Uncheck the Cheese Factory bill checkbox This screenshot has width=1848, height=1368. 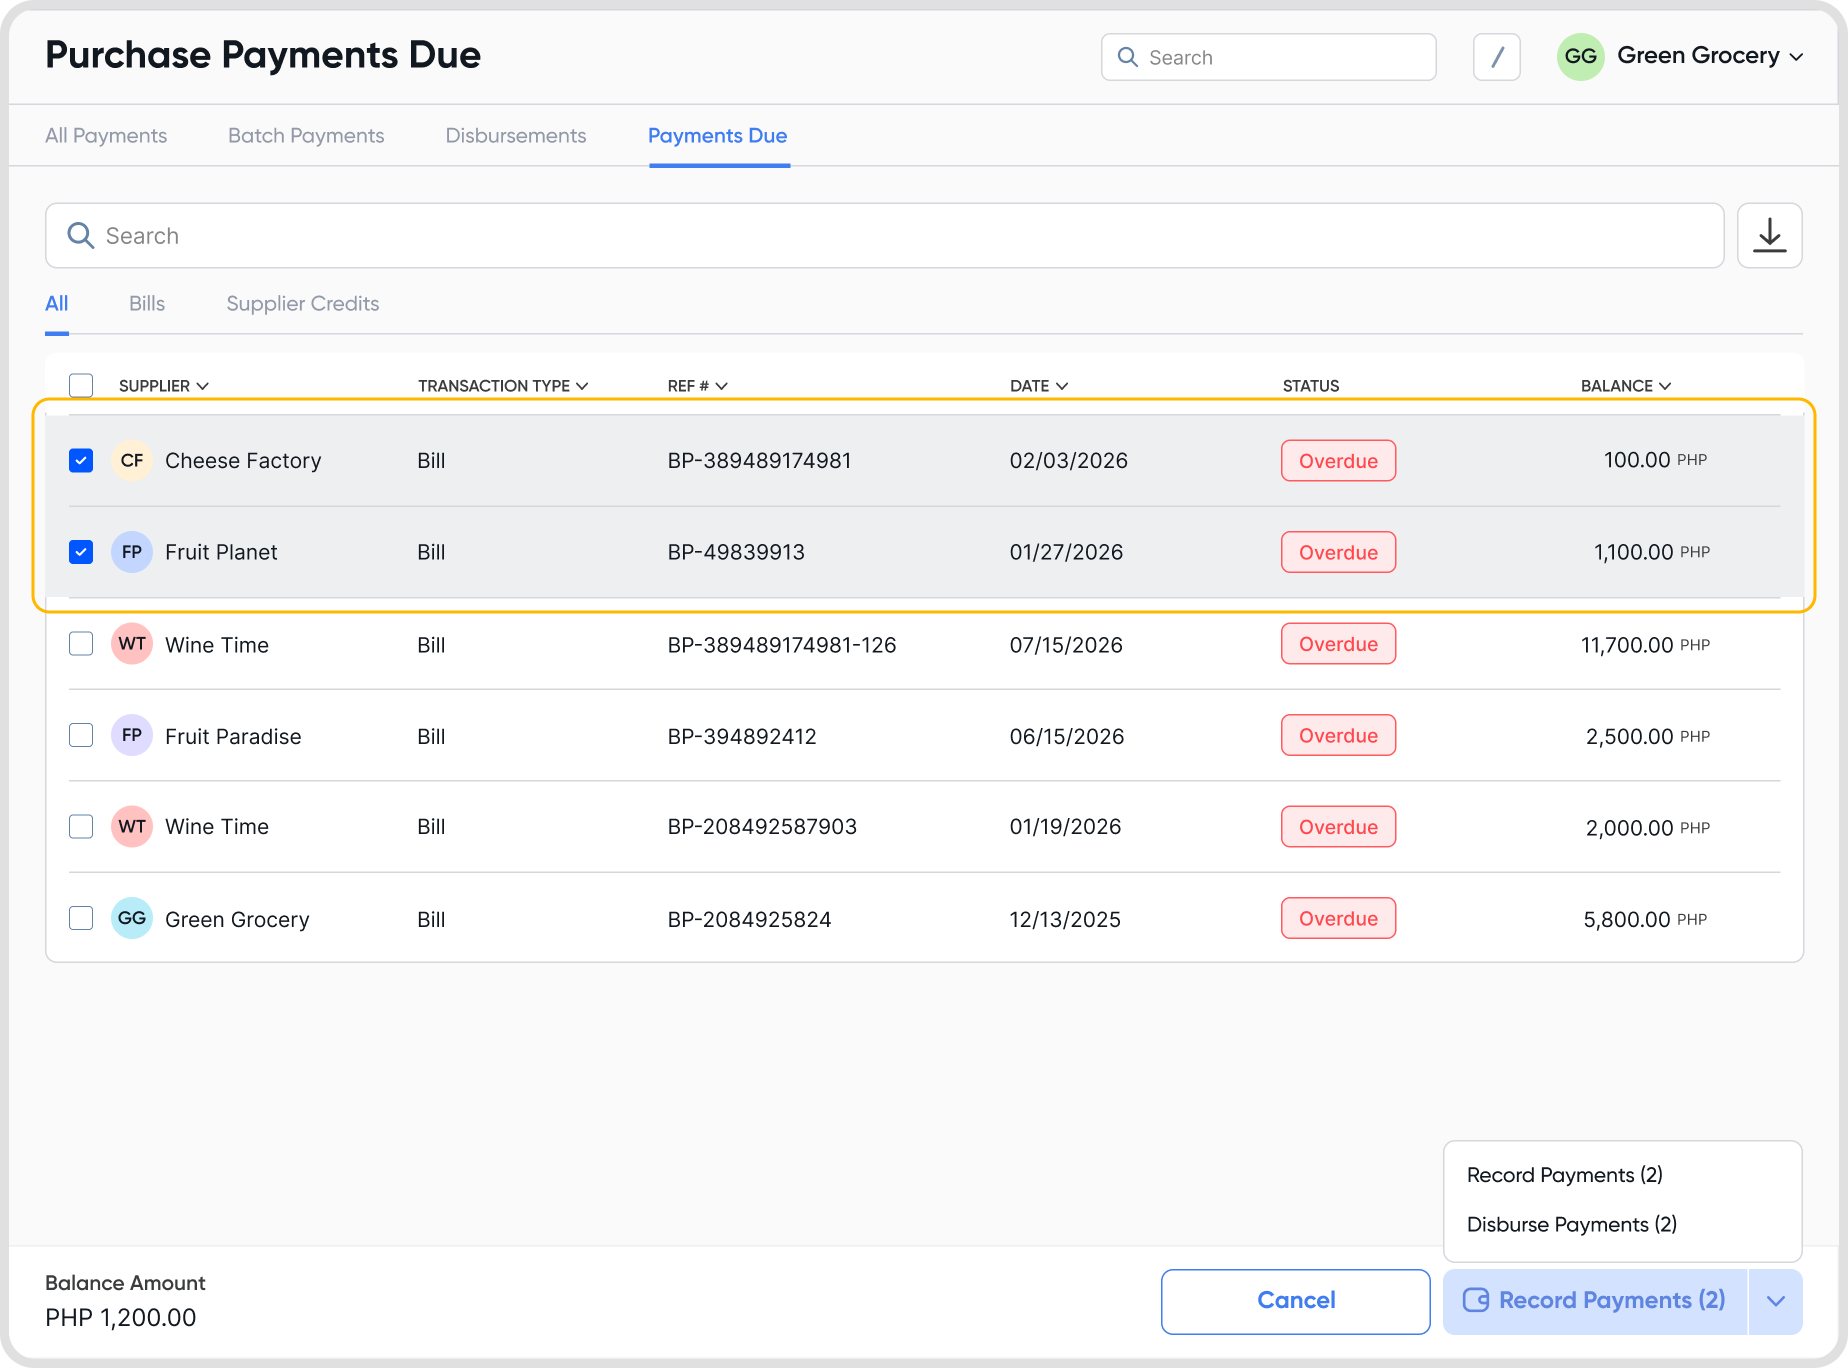tap(81, 461)
